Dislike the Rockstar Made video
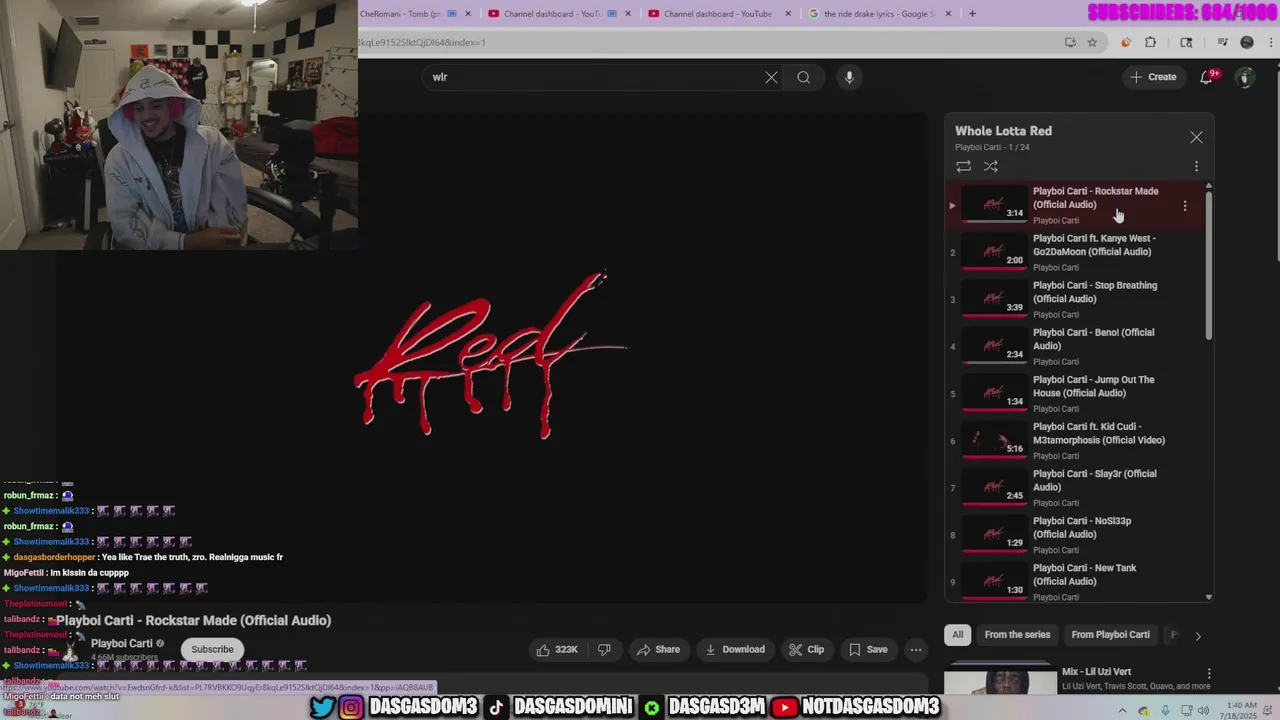Screen dimensions: 1280x720 tap(604, 649)
